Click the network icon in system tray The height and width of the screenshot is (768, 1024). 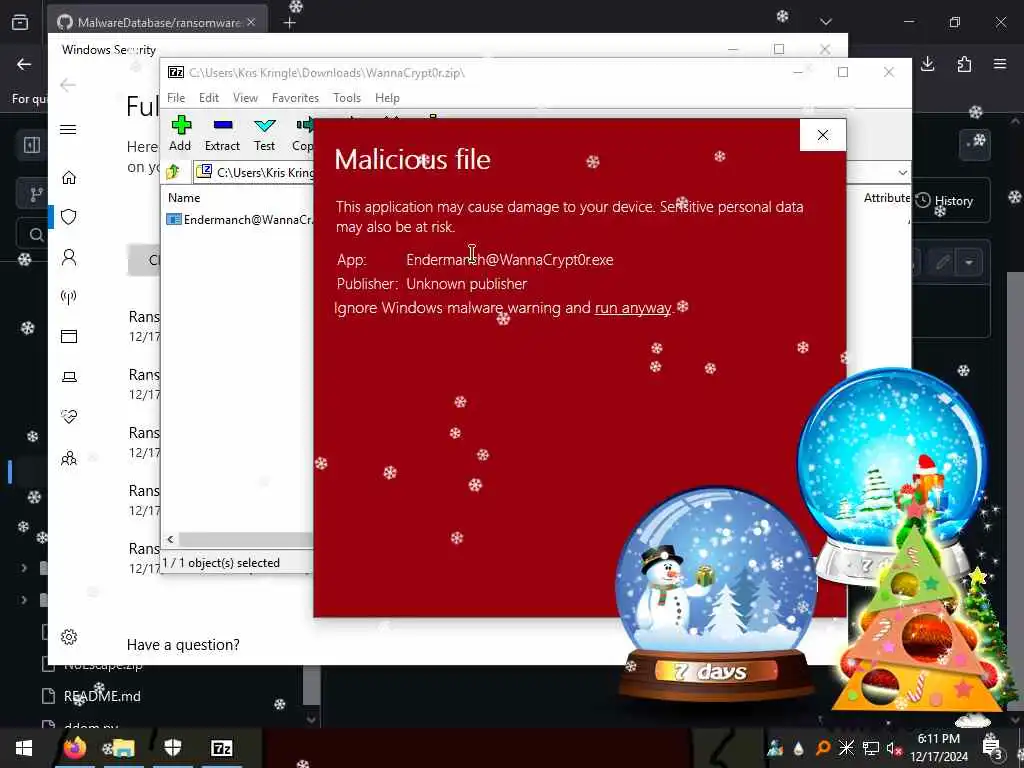click(x=871, y=748)
